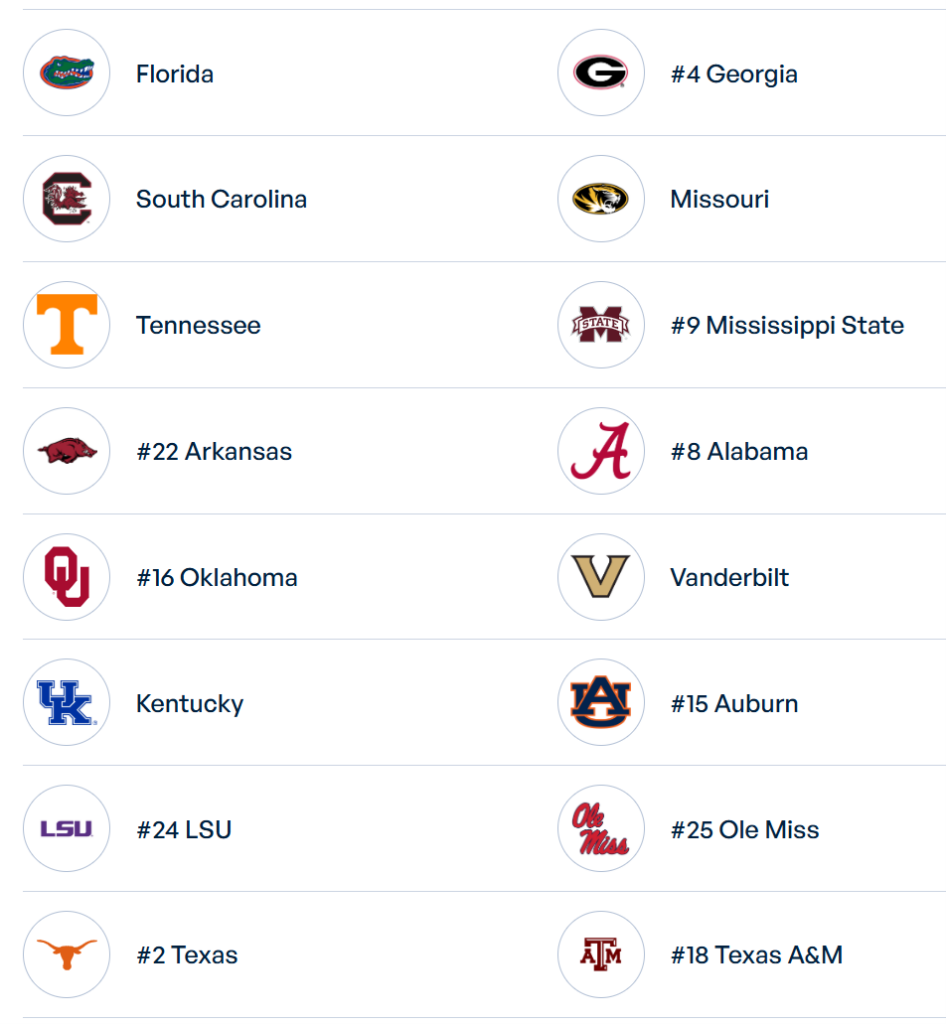Viewport: 946px width, 1024px height.
Task: Open the #2 Texas team link
Action: 187,955
